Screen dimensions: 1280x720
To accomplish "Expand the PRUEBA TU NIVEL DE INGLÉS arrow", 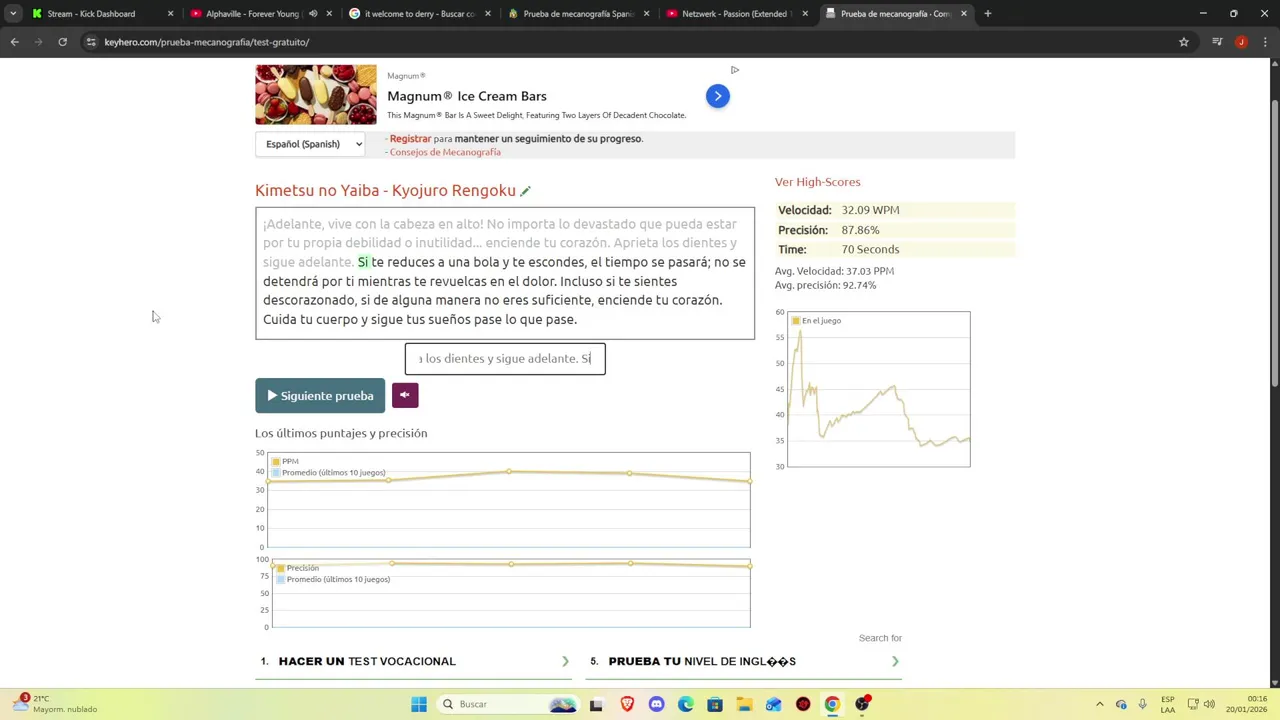I will (x=895, y=661).
